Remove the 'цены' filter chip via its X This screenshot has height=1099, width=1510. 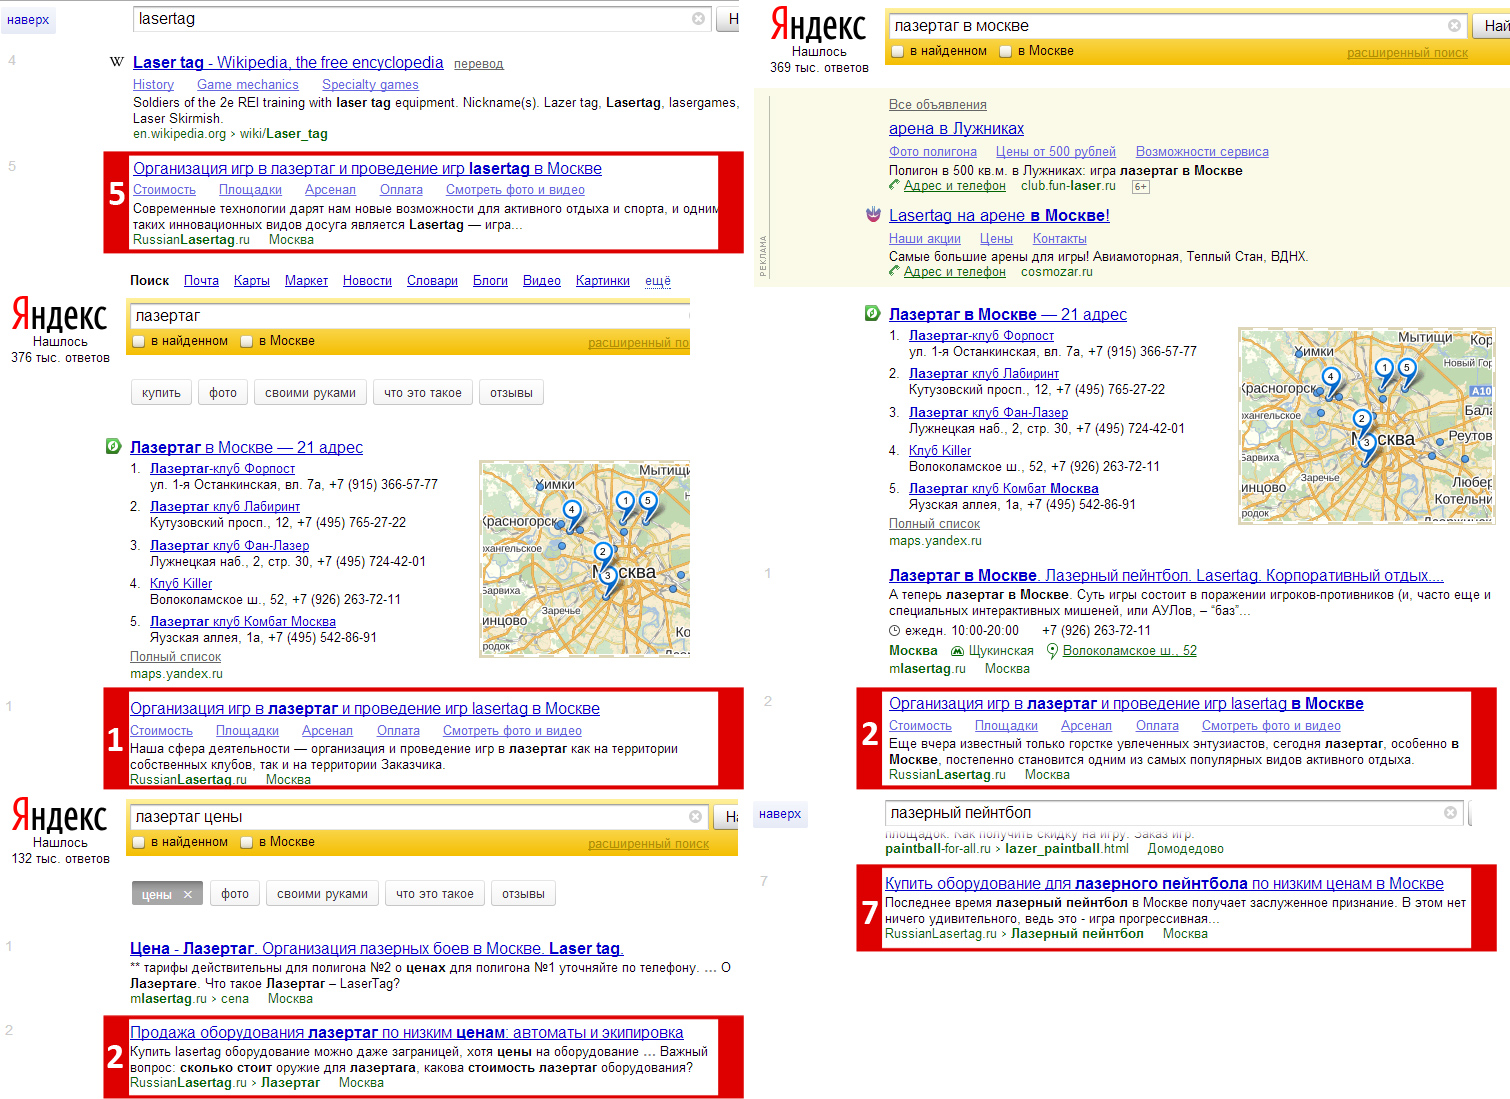187,894
